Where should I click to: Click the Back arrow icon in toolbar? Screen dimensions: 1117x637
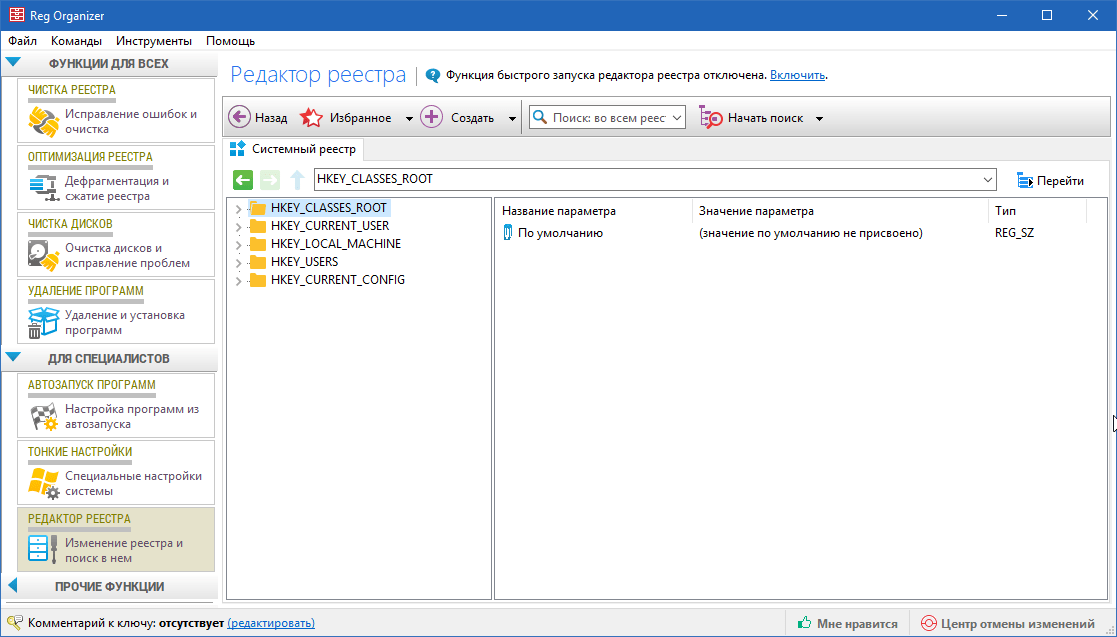pos(240,117)
